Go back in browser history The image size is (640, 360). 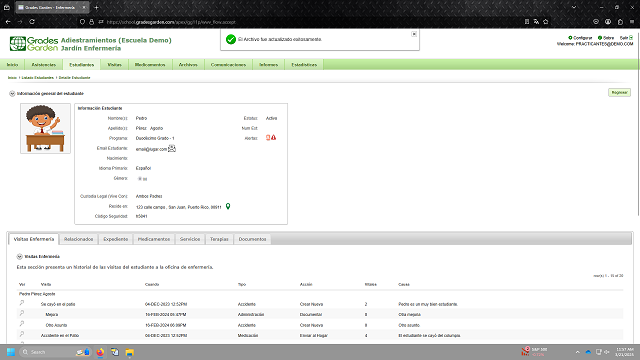tap(8, 22)
